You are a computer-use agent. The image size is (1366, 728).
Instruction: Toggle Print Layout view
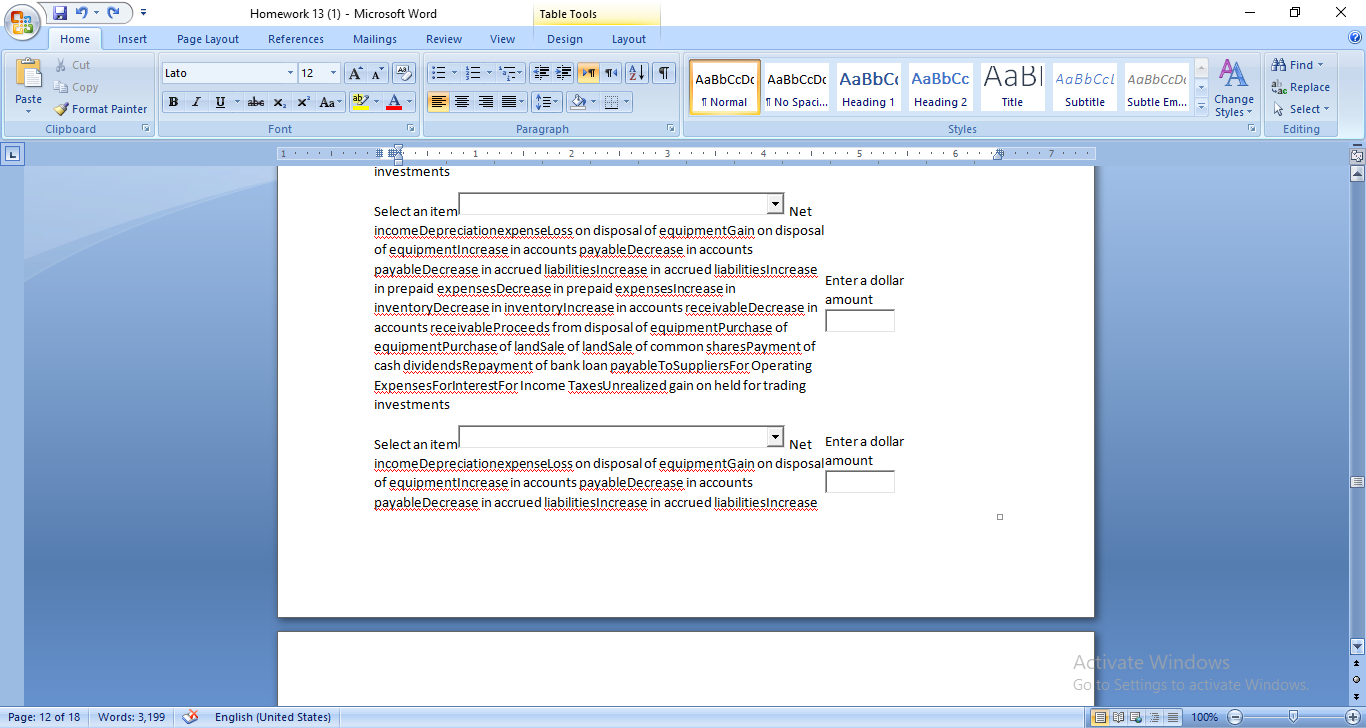coord(1100,717)
